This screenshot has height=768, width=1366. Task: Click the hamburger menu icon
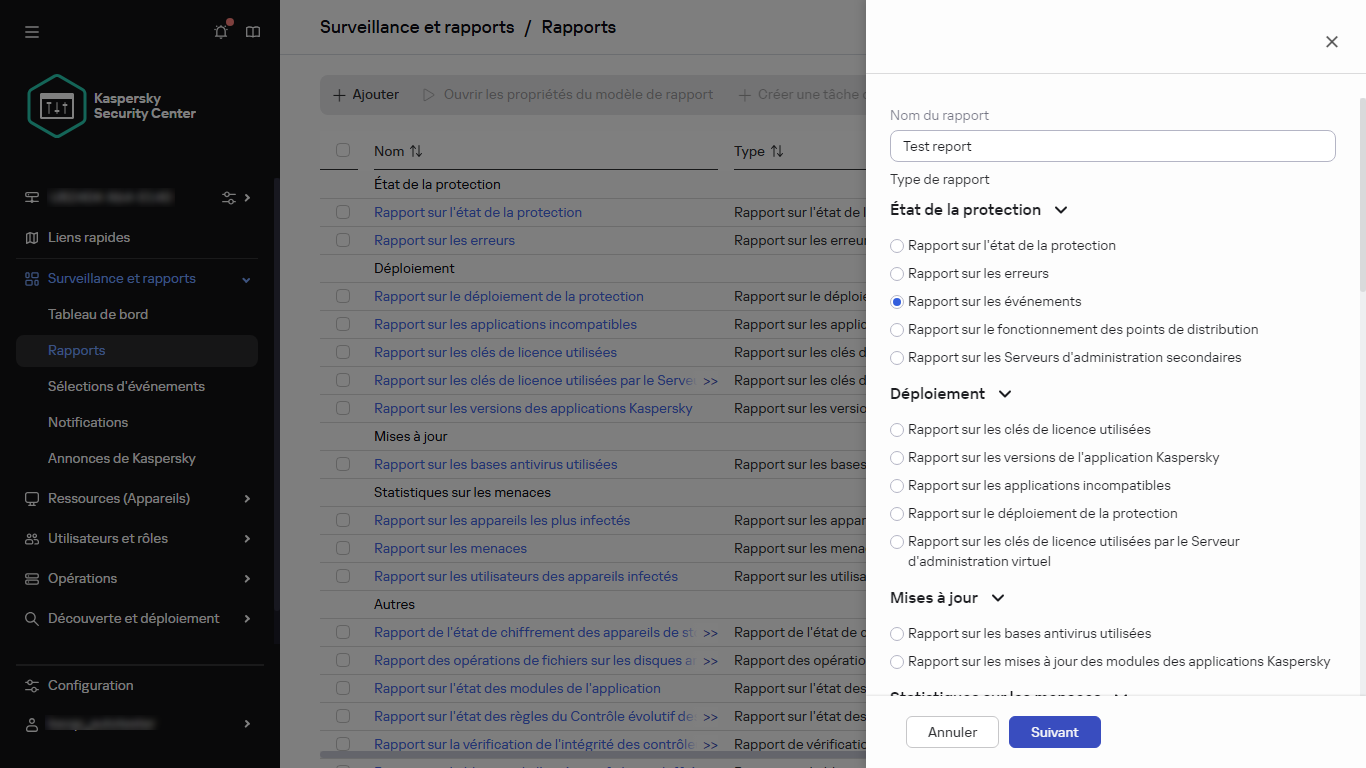(x=32, y=32)
